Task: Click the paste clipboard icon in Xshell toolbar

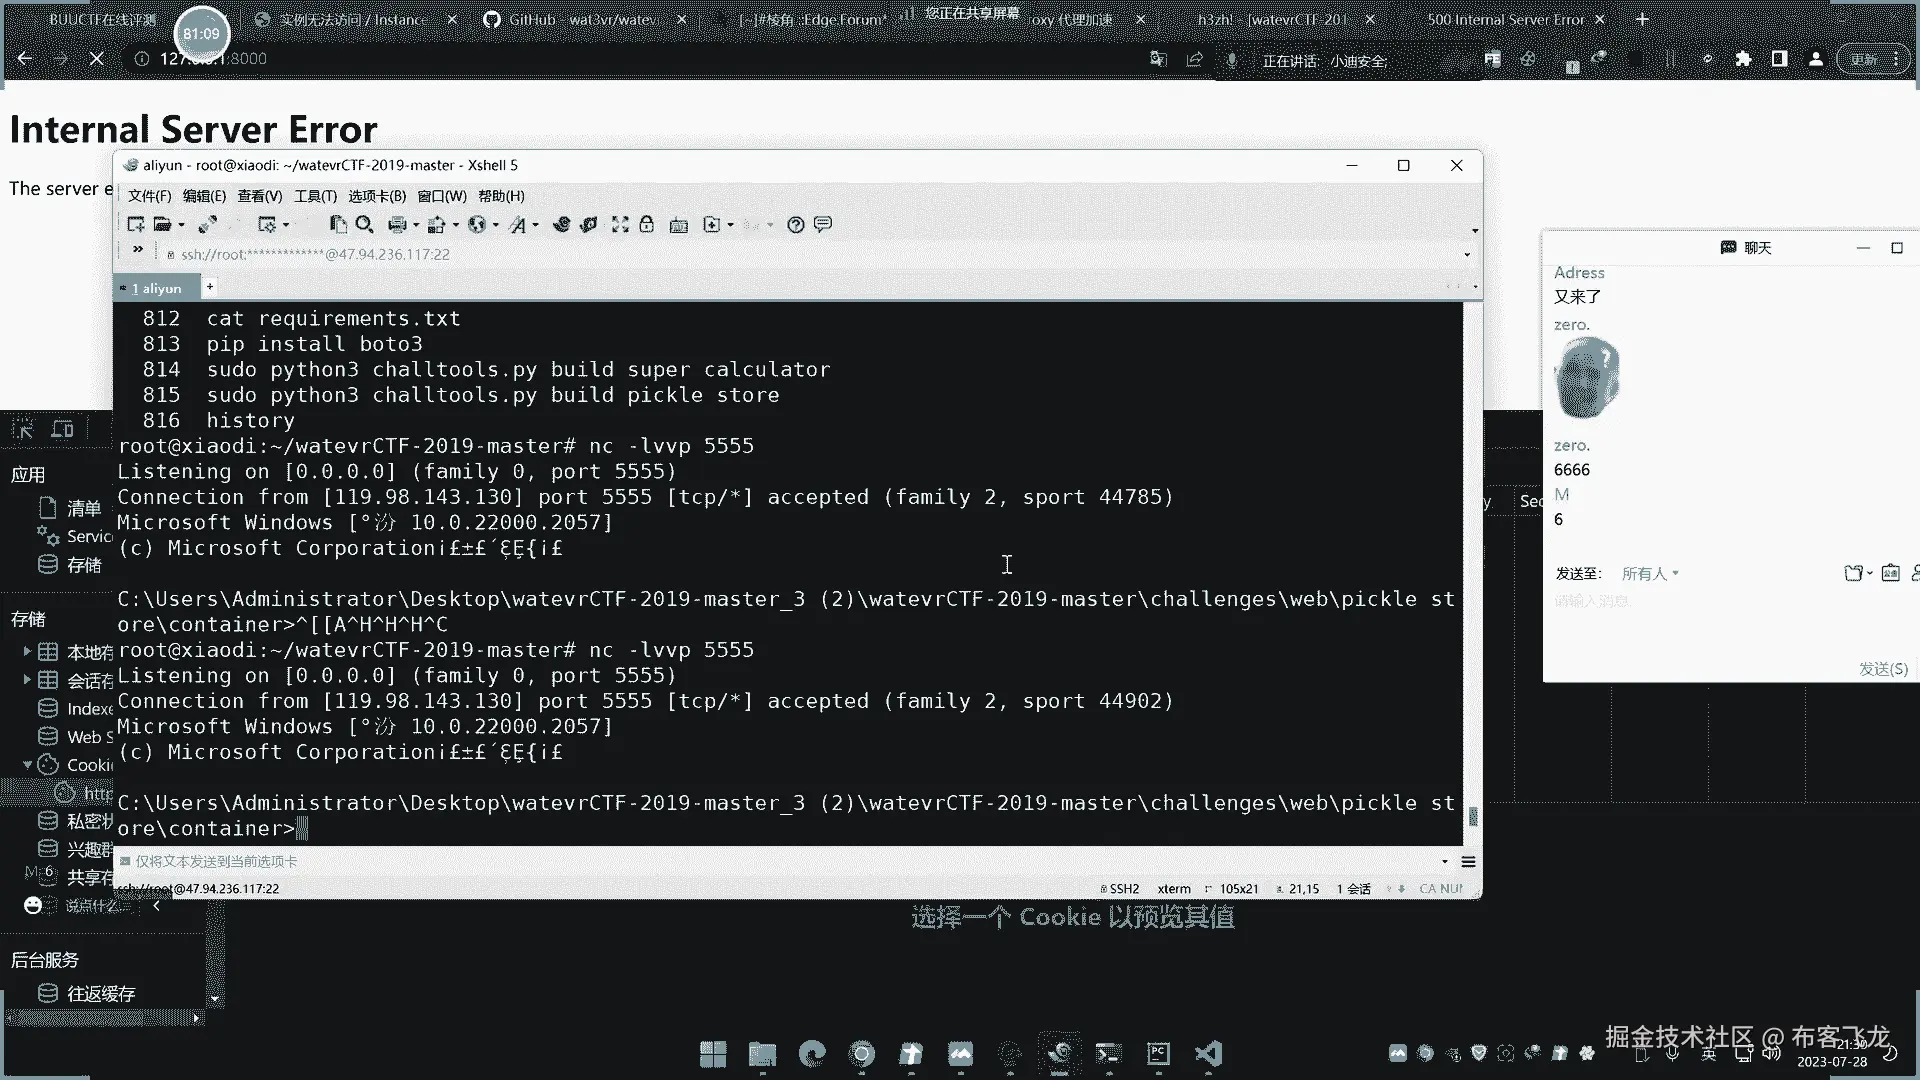Action: pyautogui.click(x=338, y=225)
